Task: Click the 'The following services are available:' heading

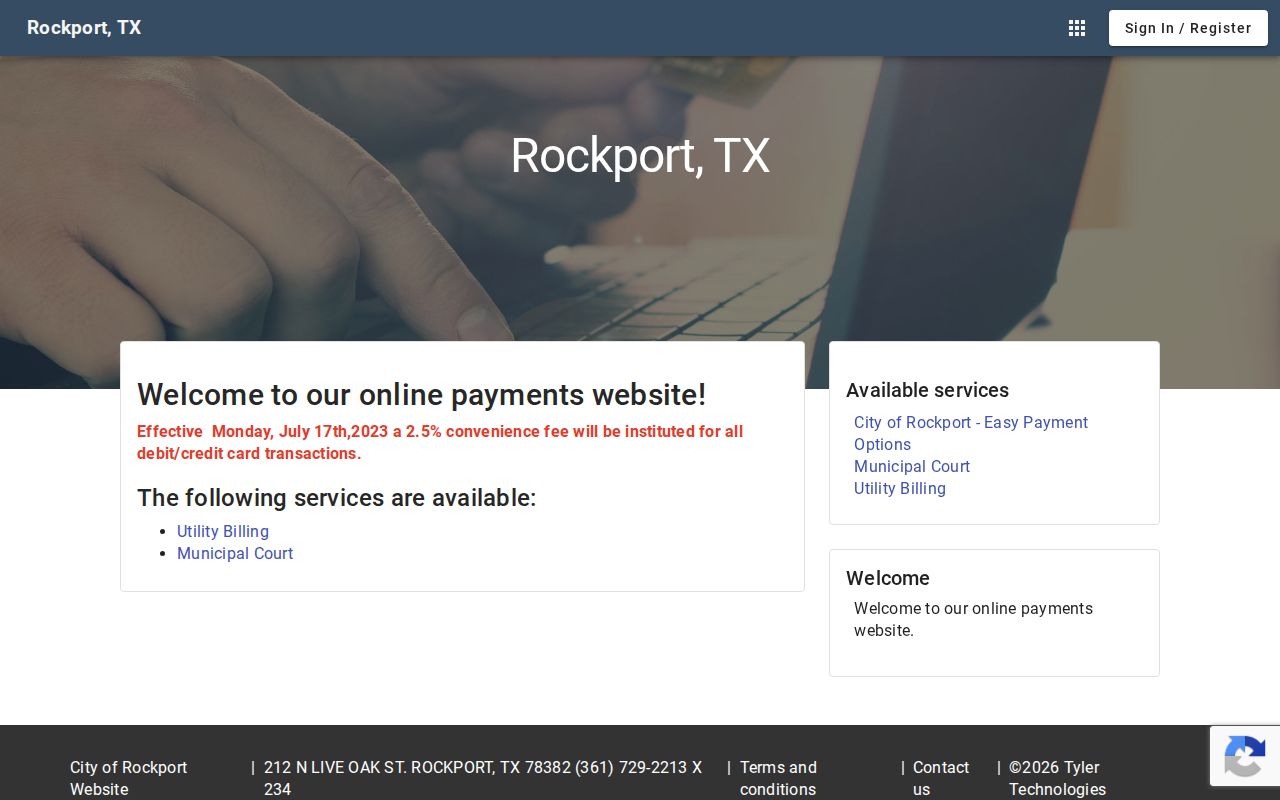Action: click(x=337, y=497)
